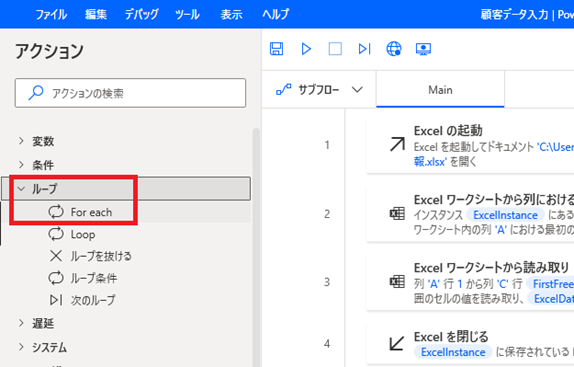
Task: Select the 次のループ action label
Action: pos(93,300)
